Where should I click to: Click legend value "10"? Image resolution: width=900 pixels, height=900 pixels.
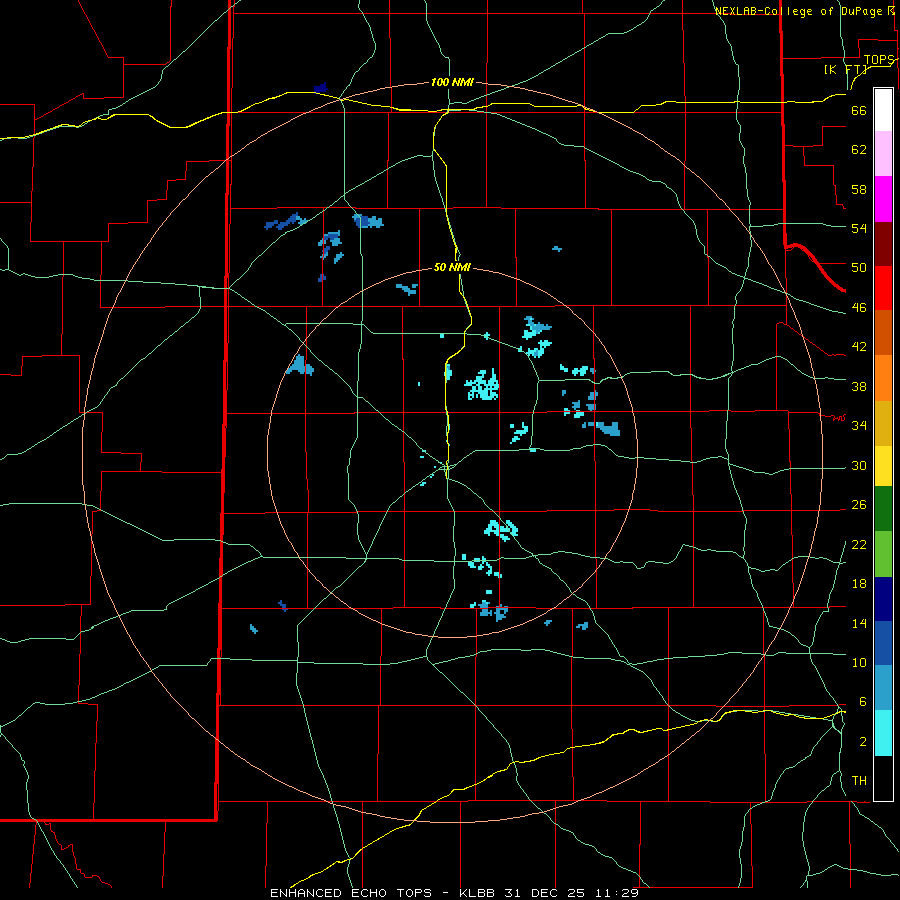(x=859, y=662)
